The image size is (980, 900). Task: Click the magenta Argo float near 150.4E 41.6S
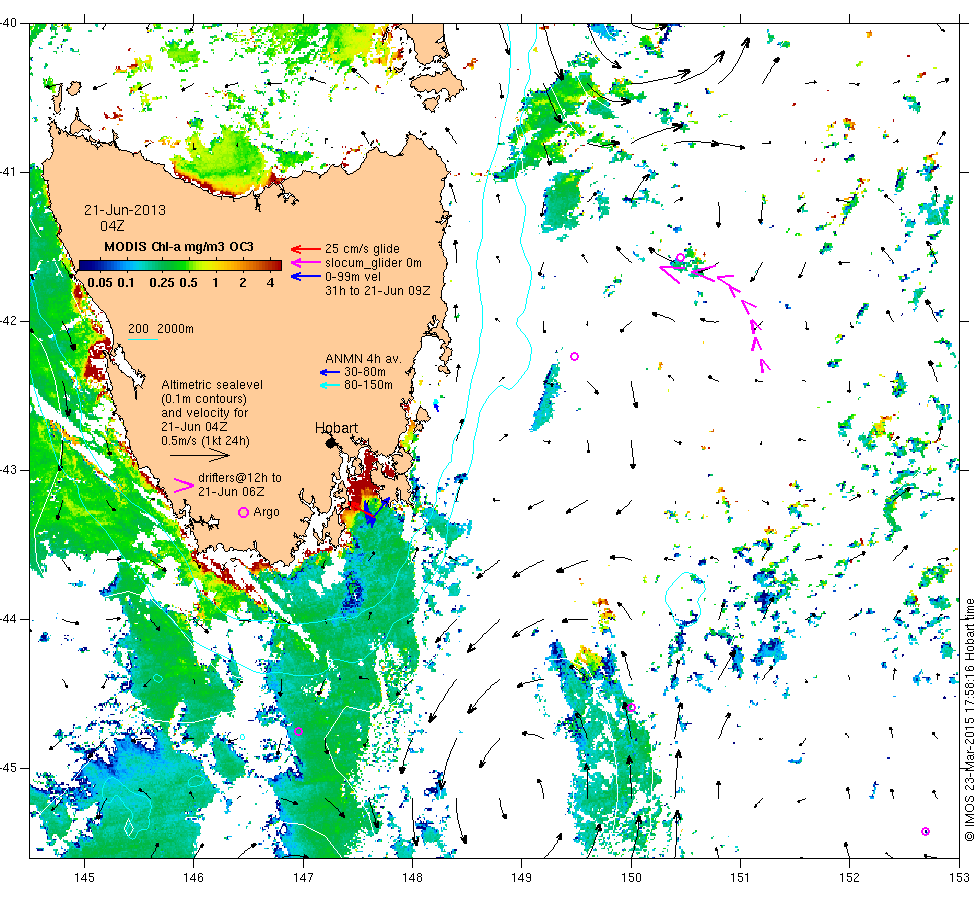coord(681,258)
